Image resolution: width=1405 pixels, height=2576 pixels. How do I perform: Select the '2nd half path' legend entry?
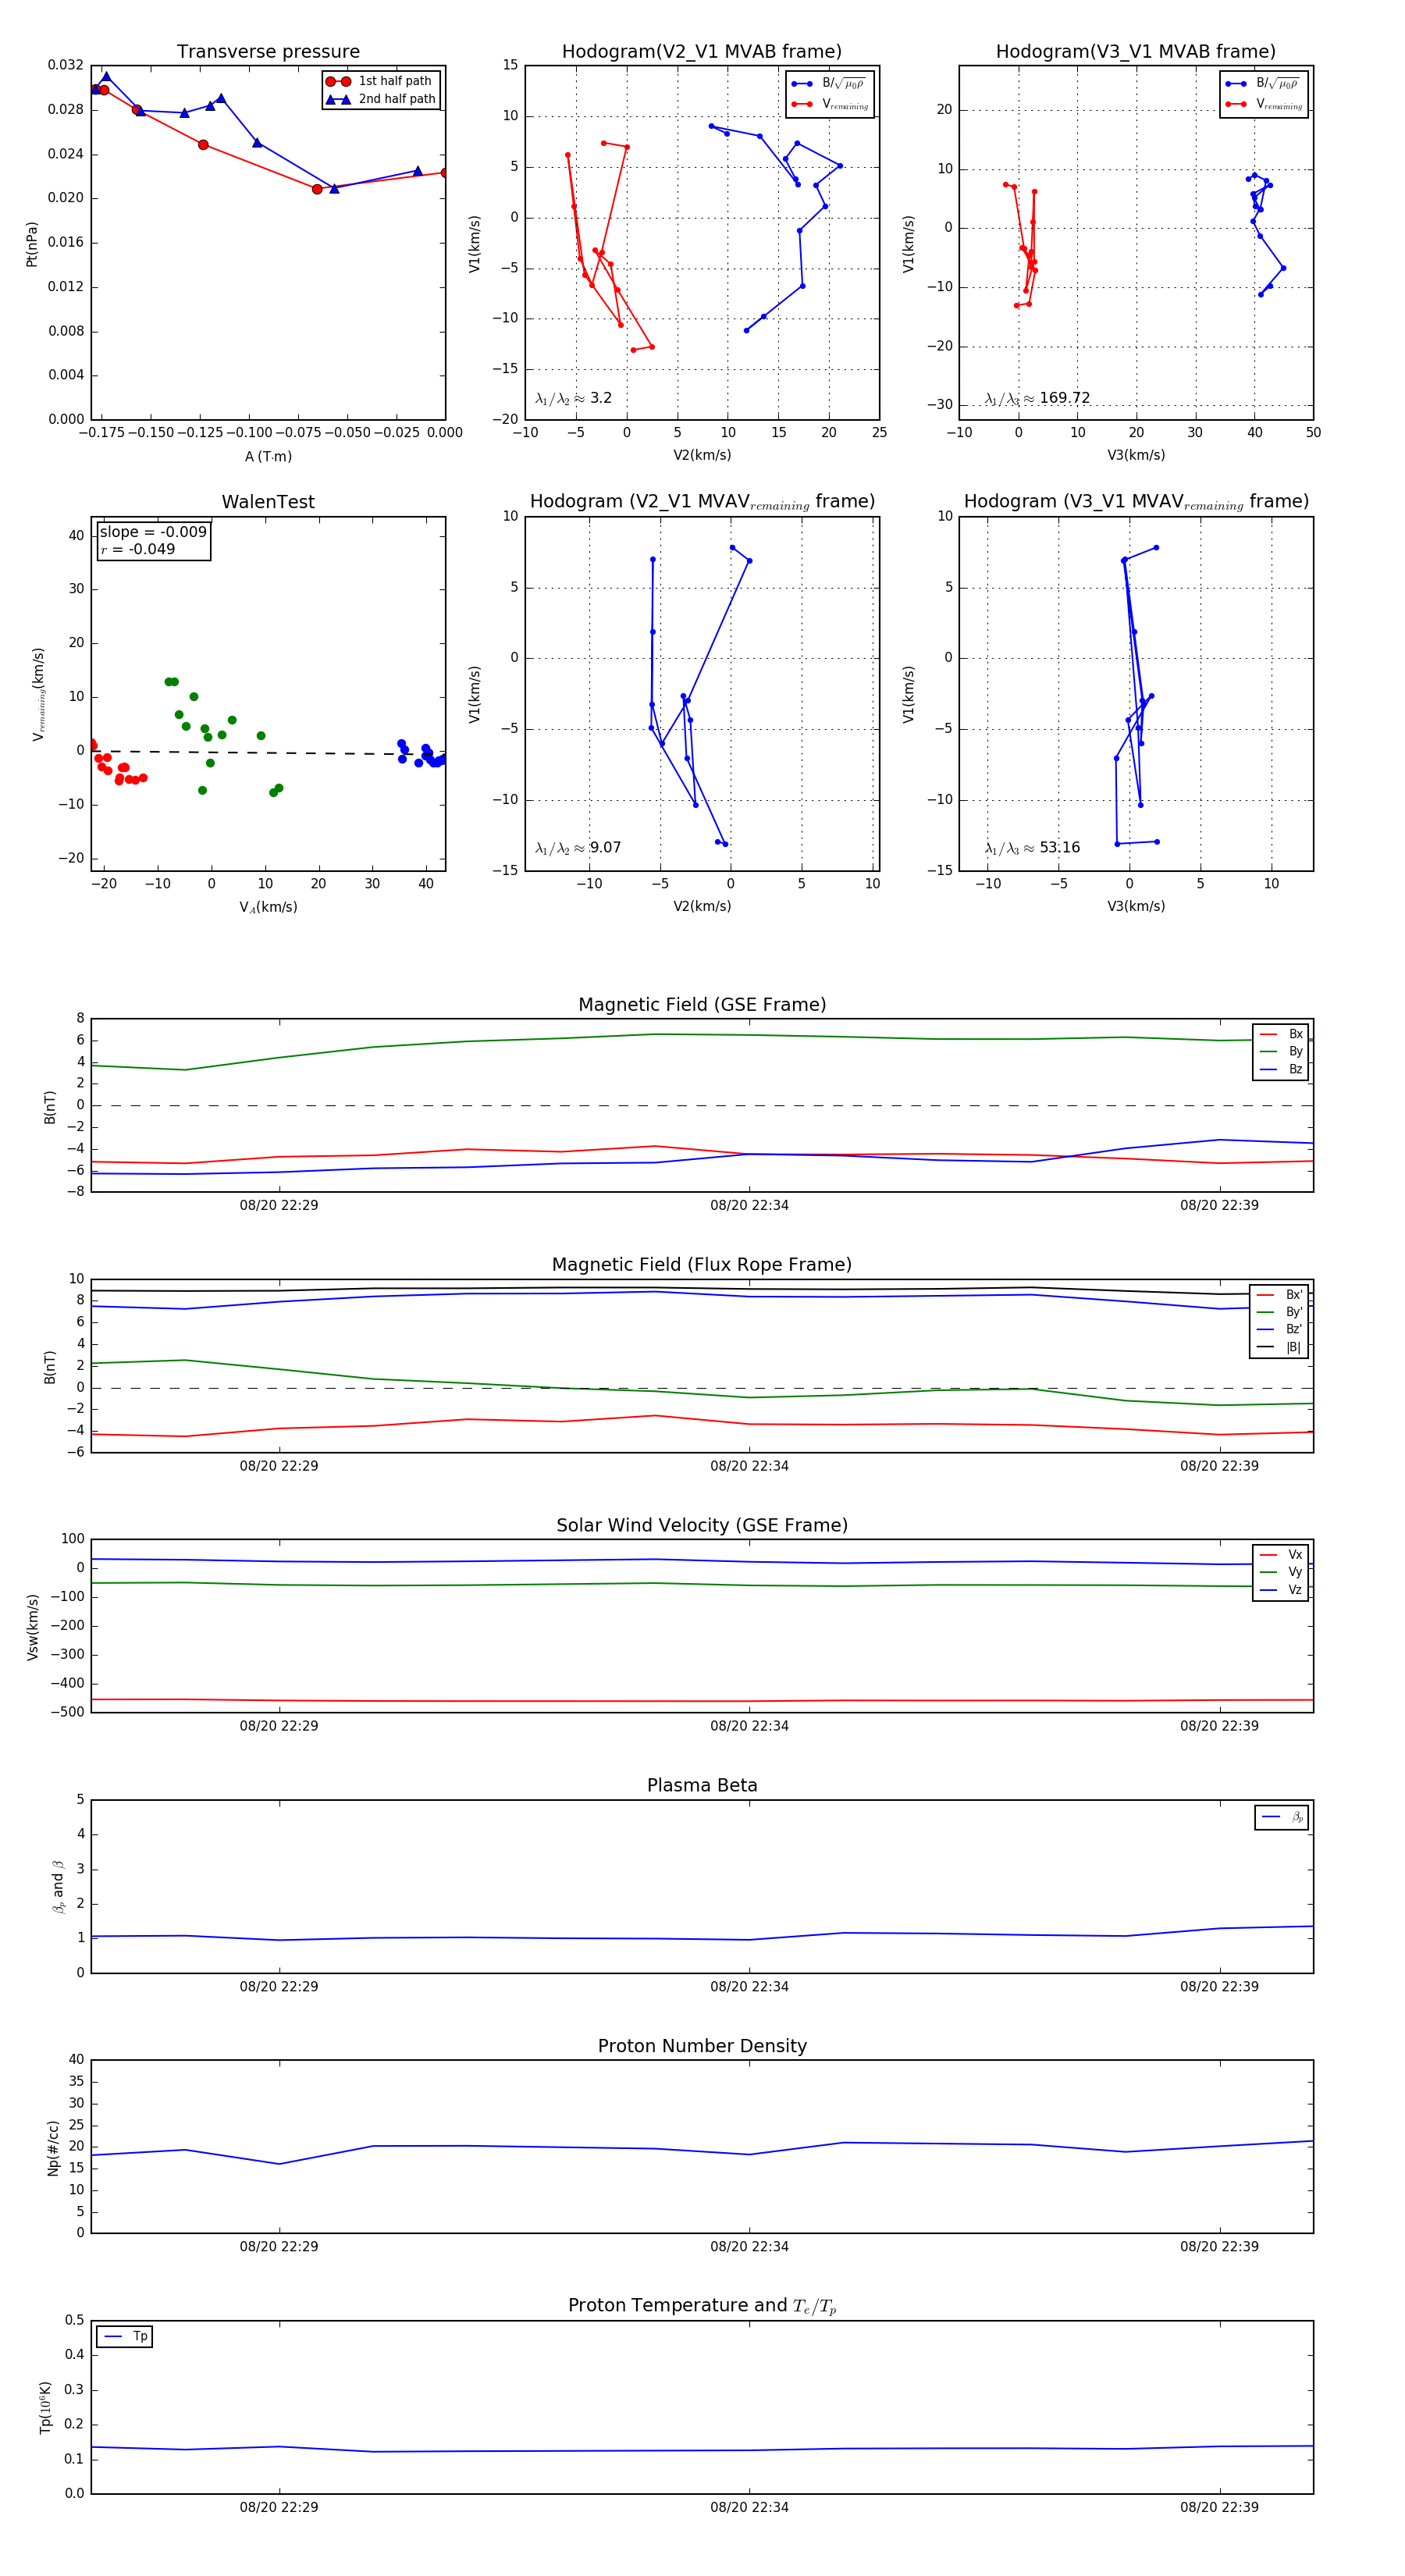(380, 99)
